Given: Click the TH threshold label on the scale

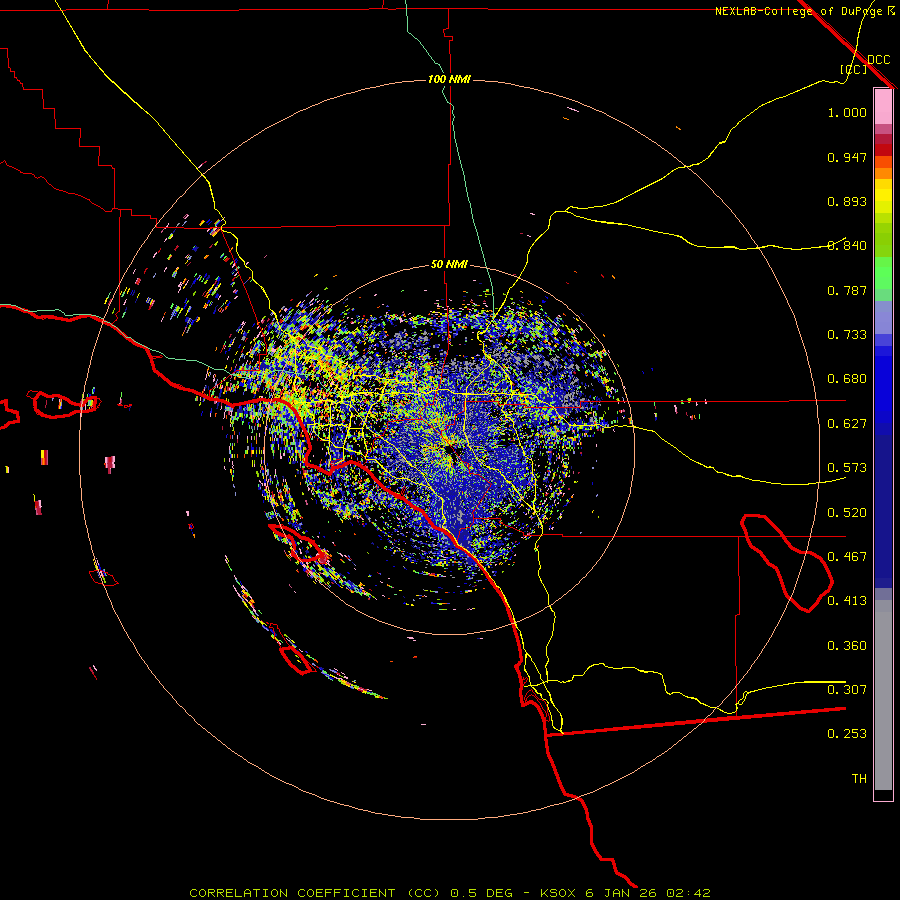Looking at the screenshot, I should [x=859, y=779].
